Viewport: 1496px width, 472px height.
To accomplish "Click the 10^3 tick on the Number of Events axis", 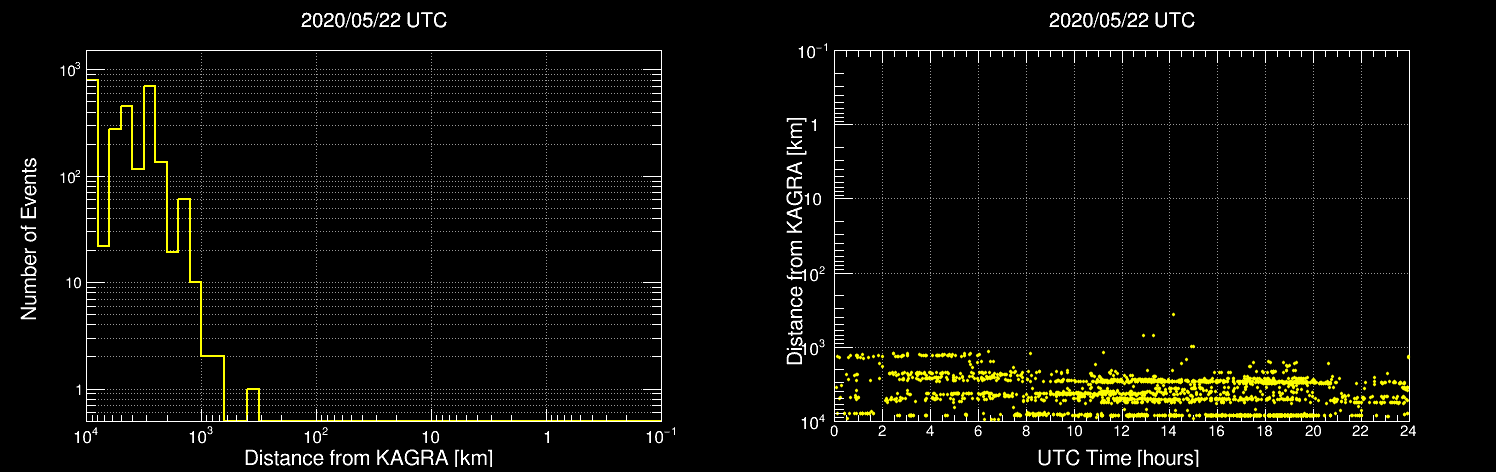I will point(69,69).
